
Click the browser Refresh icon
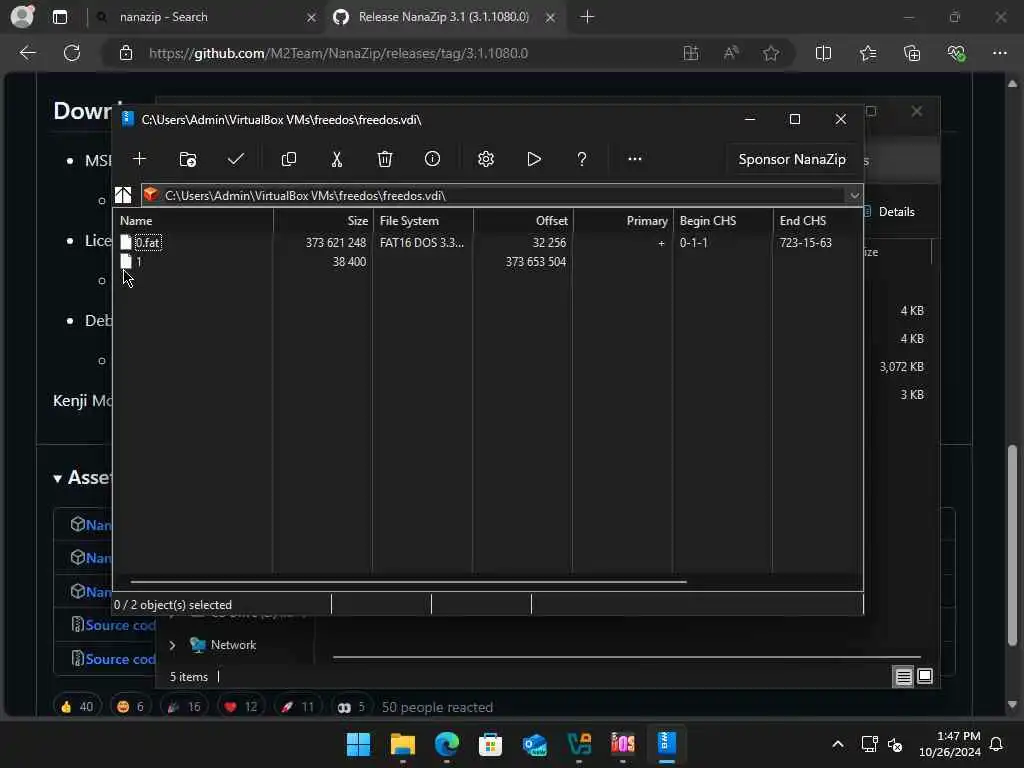coord(72,53)
